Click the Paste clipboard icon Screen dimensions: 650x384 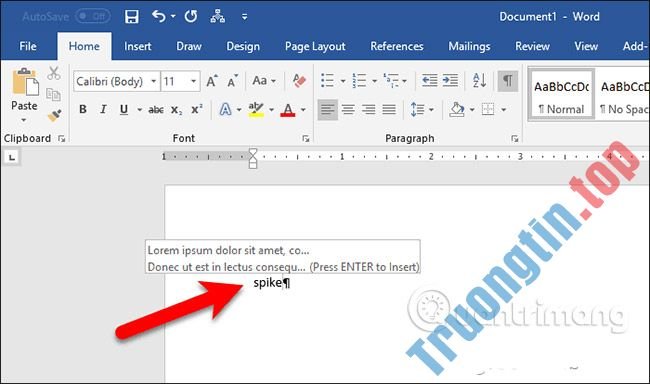coord(25,83)
